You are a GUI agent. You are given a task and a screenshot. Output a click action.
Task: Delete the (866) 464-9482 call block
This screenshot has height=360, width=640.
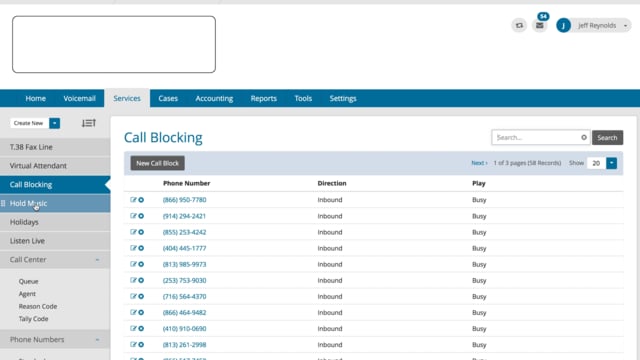point(141,312)
